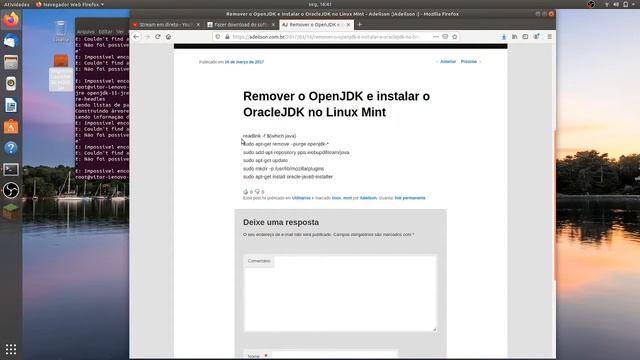Click Atividades in the top bar
640x360 pixels.
pos(17,4)
